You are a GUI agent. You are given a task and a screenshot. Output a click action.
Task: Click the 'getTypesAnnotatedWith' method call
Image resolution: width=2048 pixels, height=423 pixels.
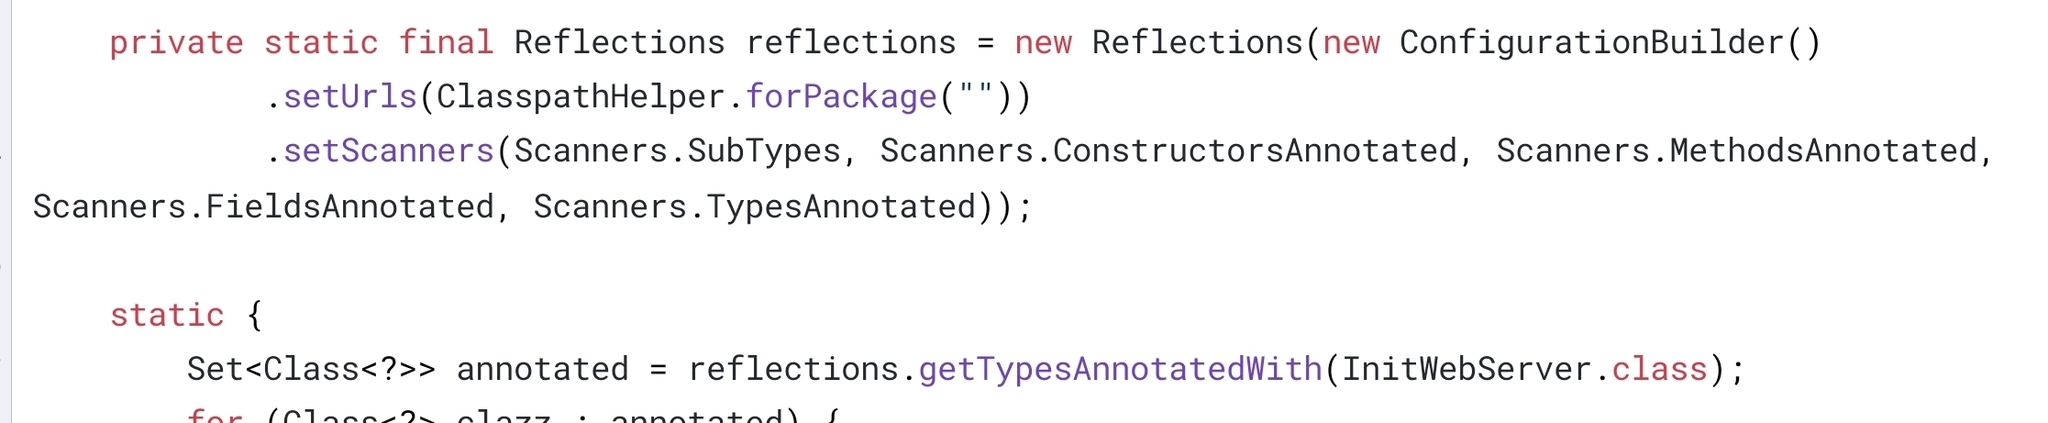1120,370
